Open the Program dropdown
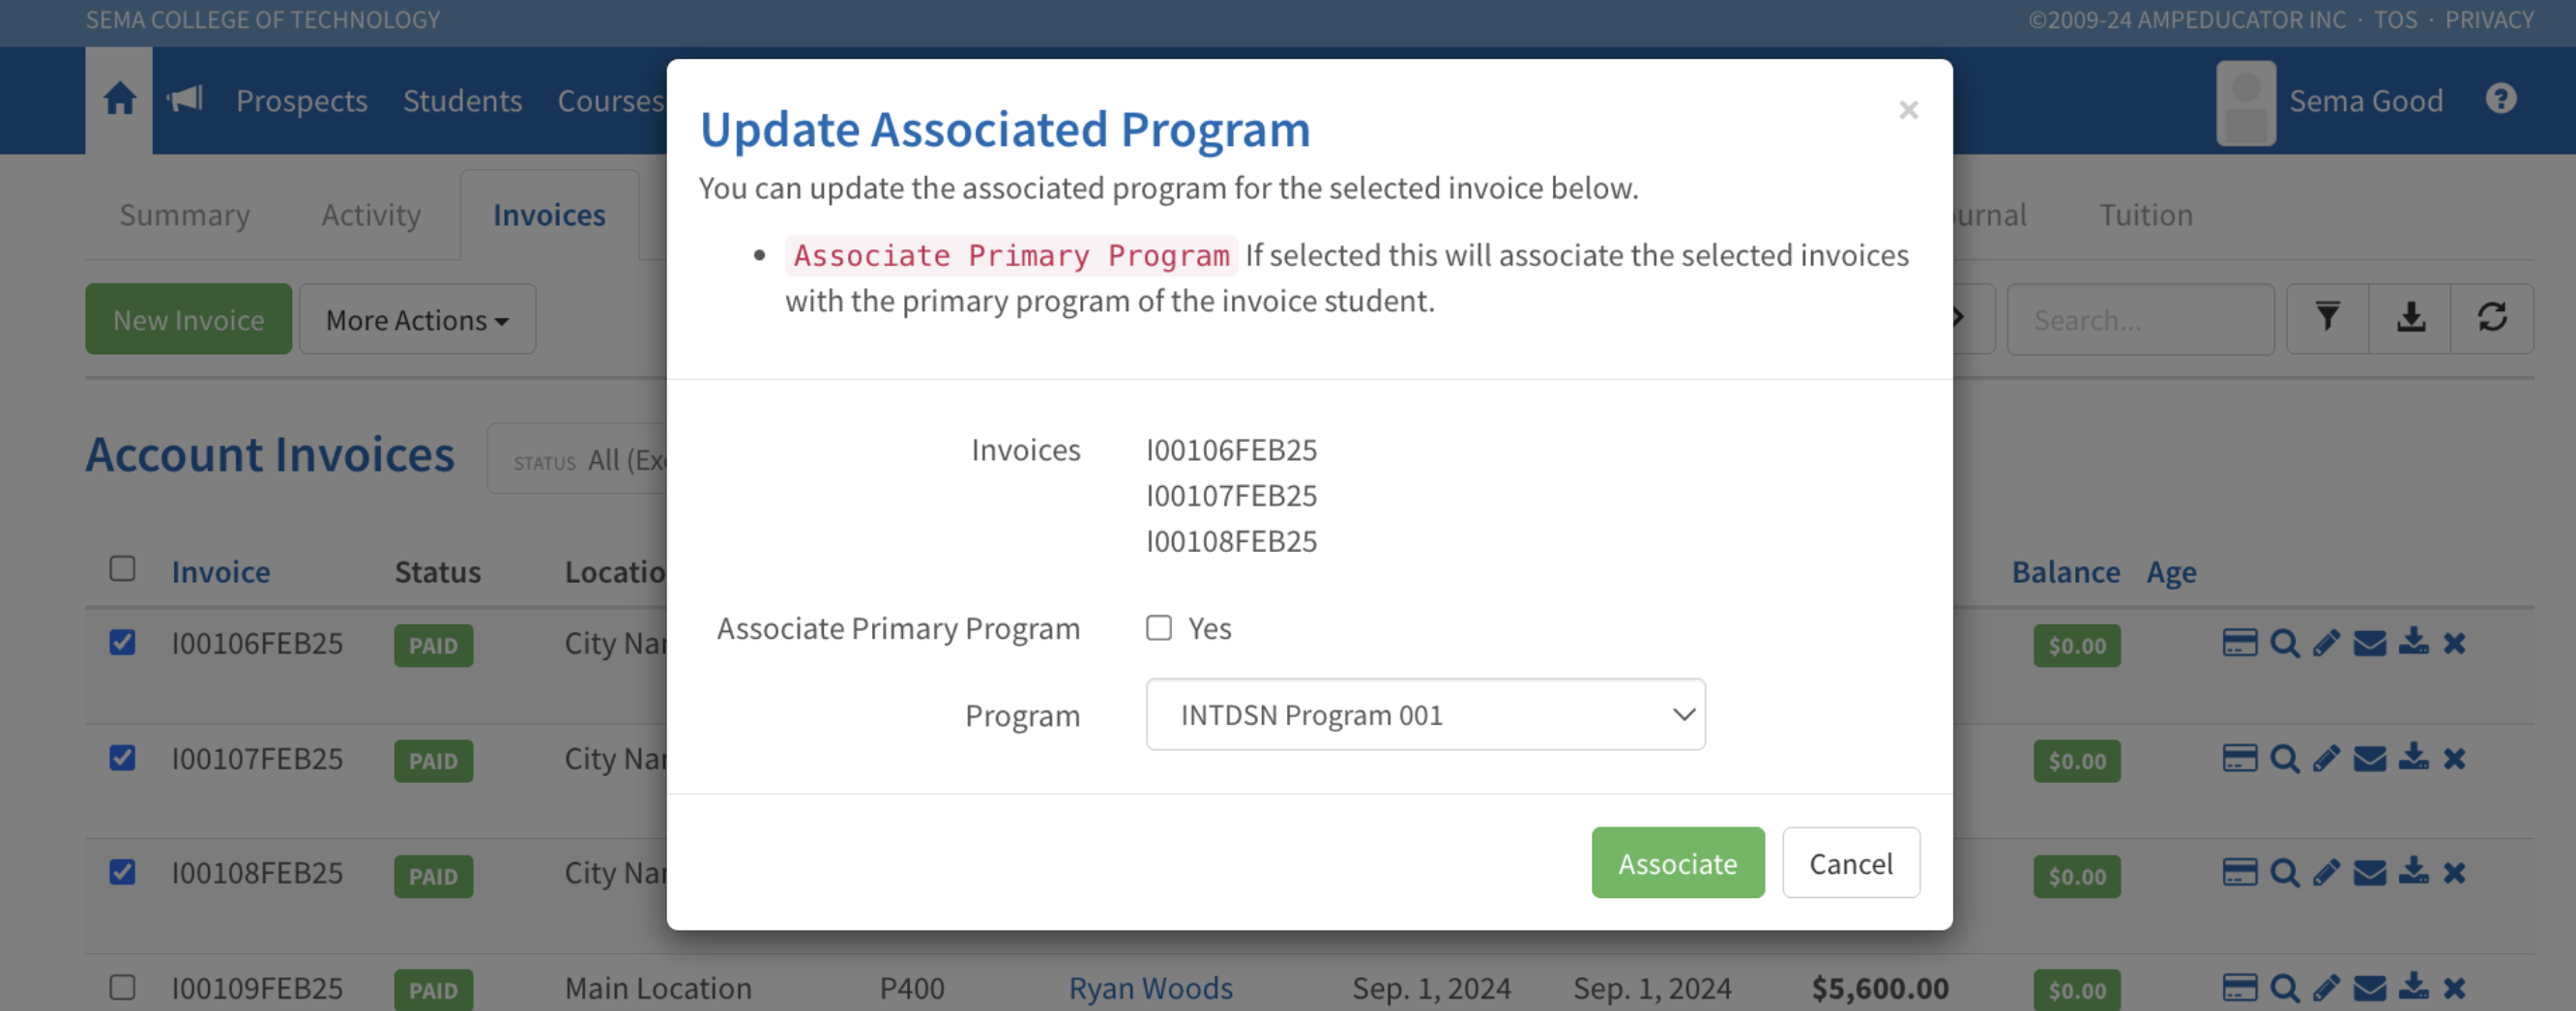The image size is (2576, 1011). click(1425, 715)
